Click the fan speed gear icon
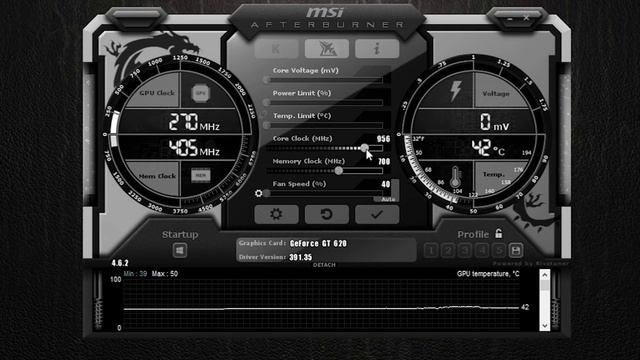This screenshot has width=640, height=360. coord(258,193)
